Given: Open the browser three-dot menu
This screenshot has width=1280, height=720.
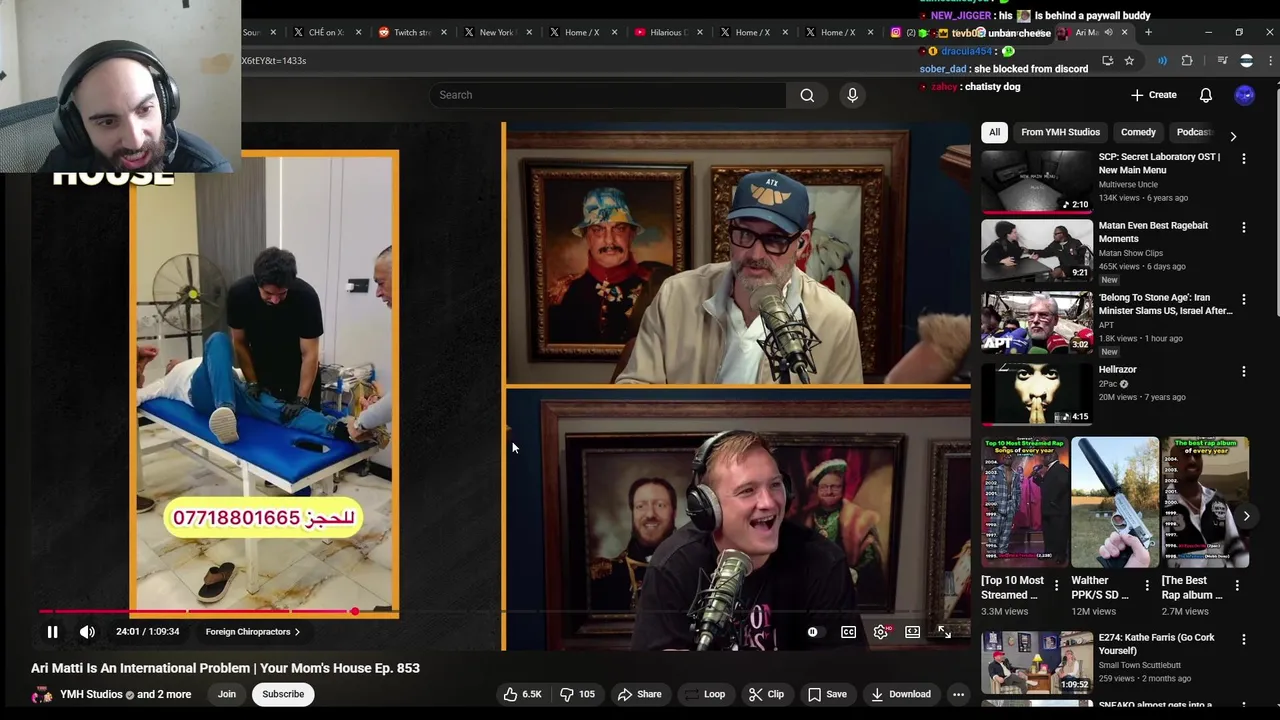Looking at the screenshot, I should pyautogui.click(x=1271, y=61).
